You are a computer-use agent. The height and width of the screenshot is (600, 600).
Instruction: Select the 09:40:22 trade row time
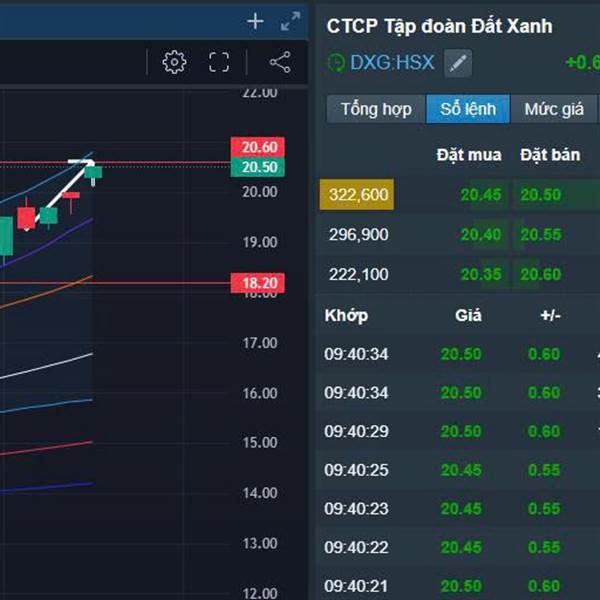(x=356, y=548)
